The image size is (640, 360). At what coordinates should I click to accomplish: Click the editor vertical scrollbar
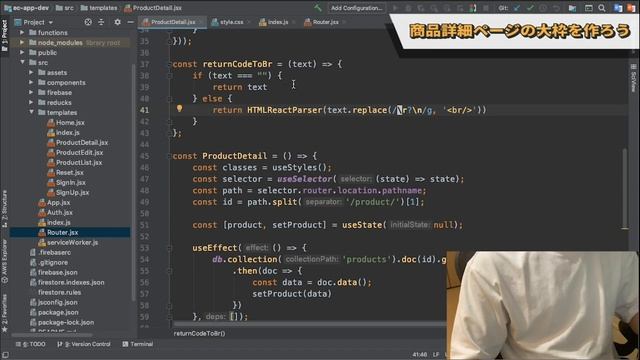pos(625,189)
